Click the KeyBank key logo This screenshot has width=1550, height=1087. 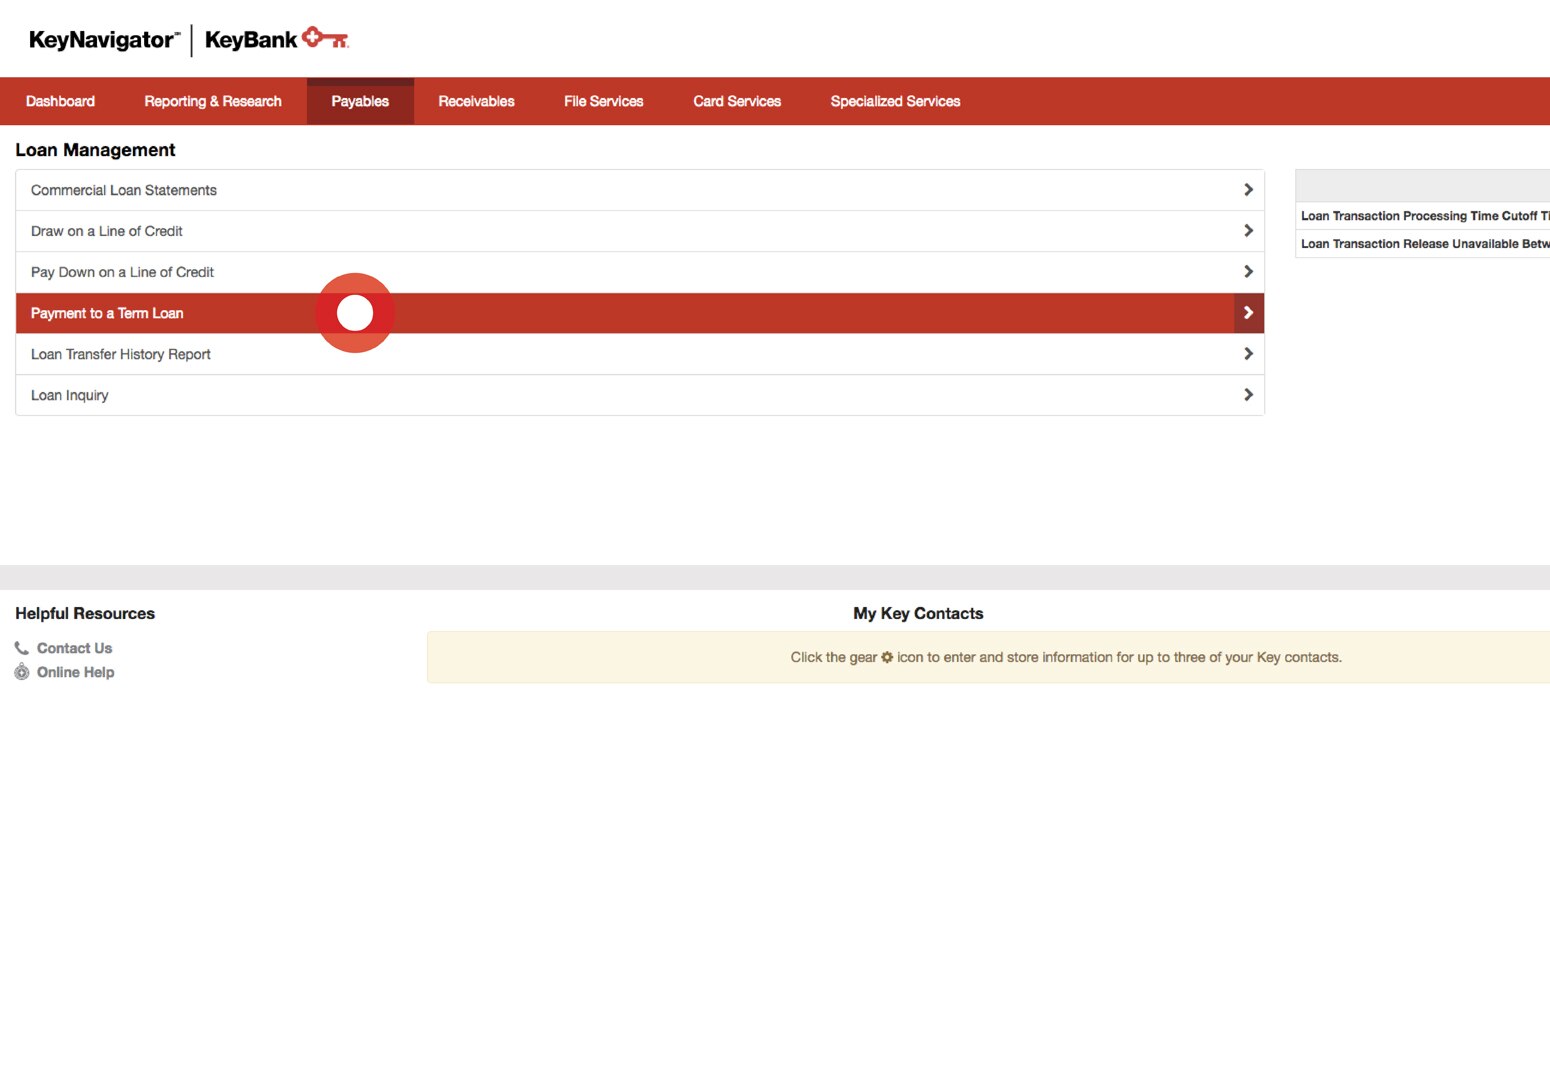click(325, 38)
